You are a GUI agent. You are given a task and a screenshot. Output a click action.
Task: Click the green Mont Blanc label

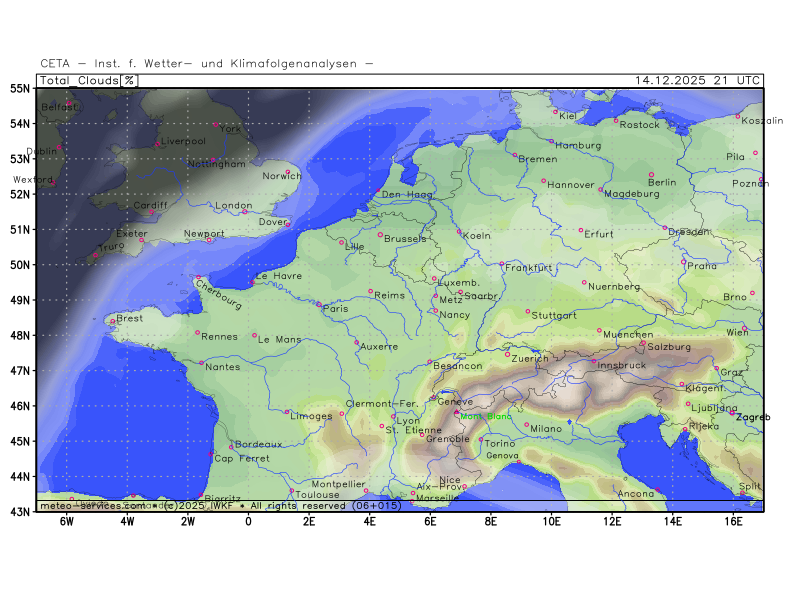tap(486, 416)
